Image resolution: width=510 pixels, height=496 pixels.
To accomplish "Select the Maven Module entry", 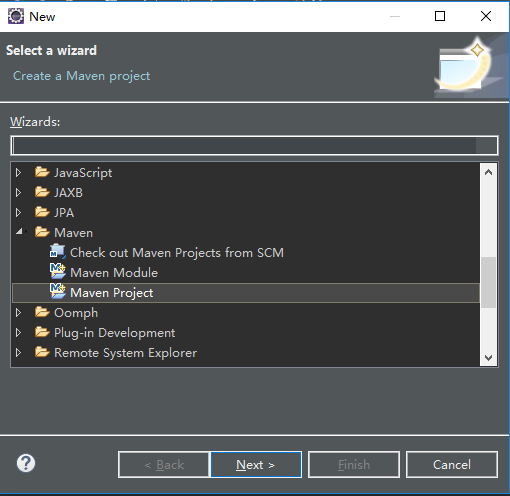I will pyautogui.click(x=114, y=273).
